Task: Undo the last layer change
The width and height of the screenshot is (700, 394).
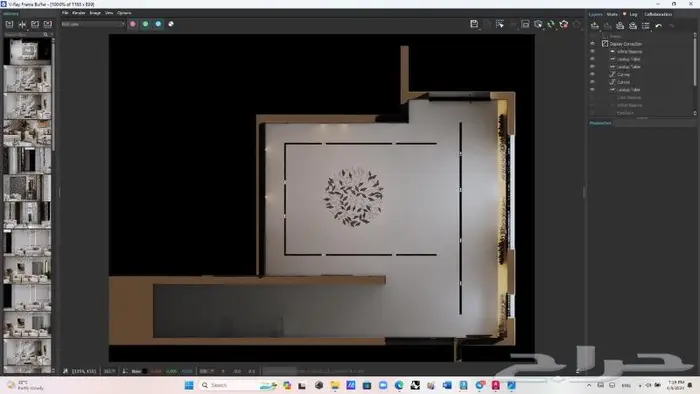Action: point(658,25)
